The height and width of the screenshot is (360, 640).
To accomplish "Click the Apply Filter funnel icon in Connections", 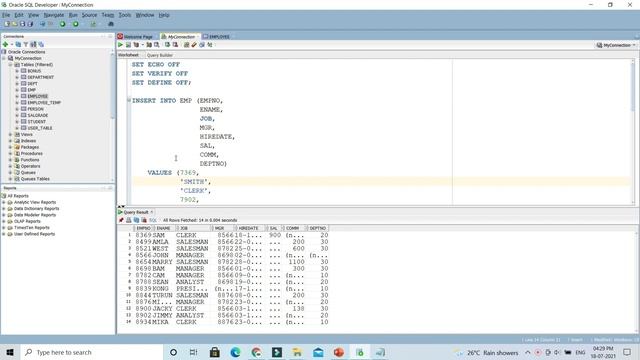I will click(x=26, y=44).
